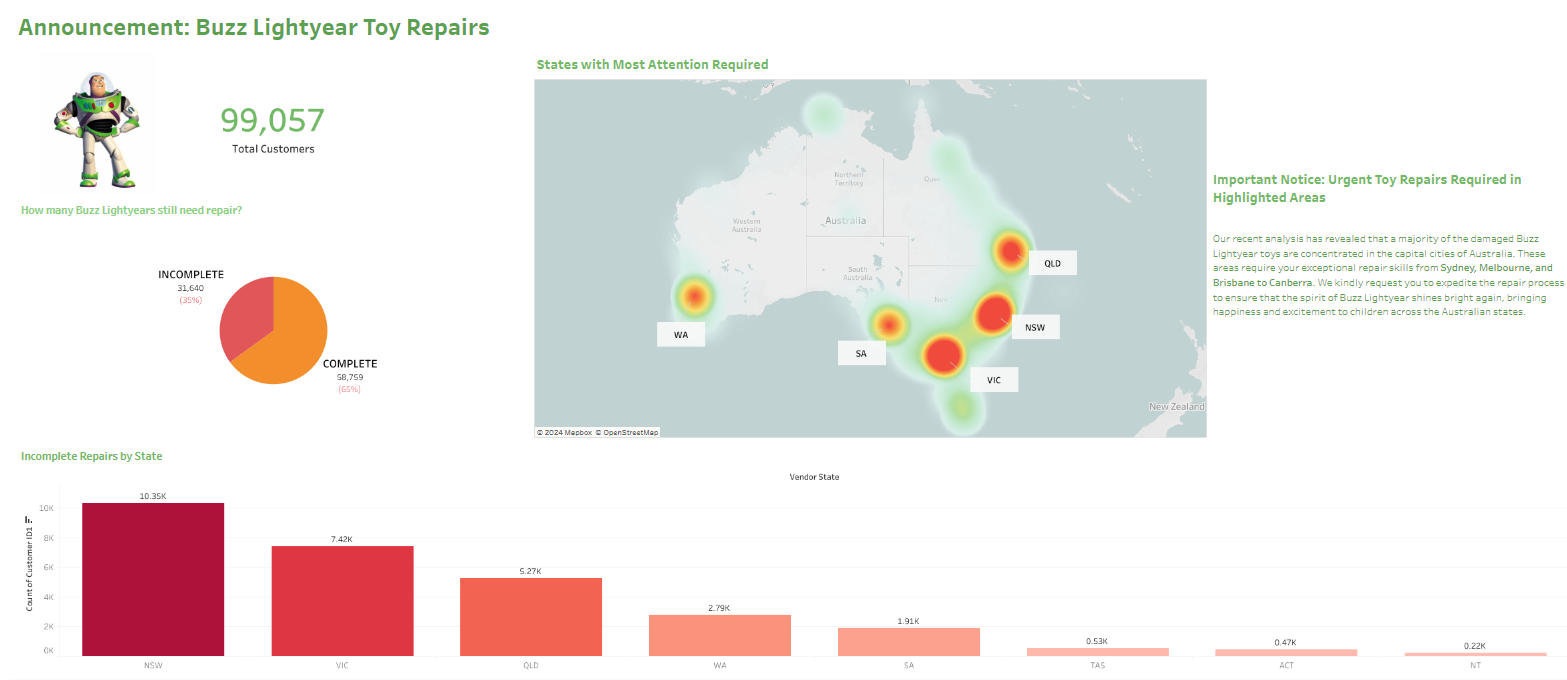Click the Incomplete Repairs by State title
Screen dimensions: 1567x680
click(92, 456)
